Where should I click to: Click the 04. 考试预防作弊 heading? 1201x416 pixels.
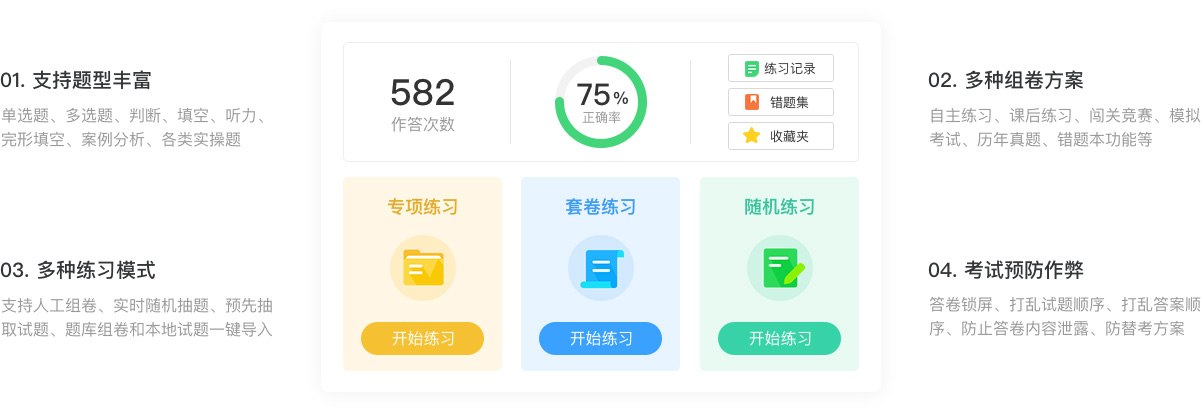tap(1005, 270)
